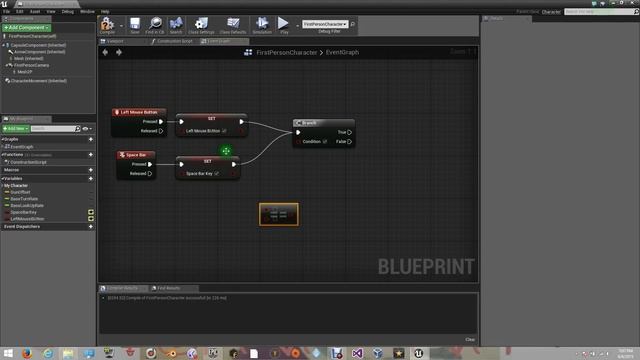Collapse the Graphs section
Screen dimensions: 640x360
[2, 139]
